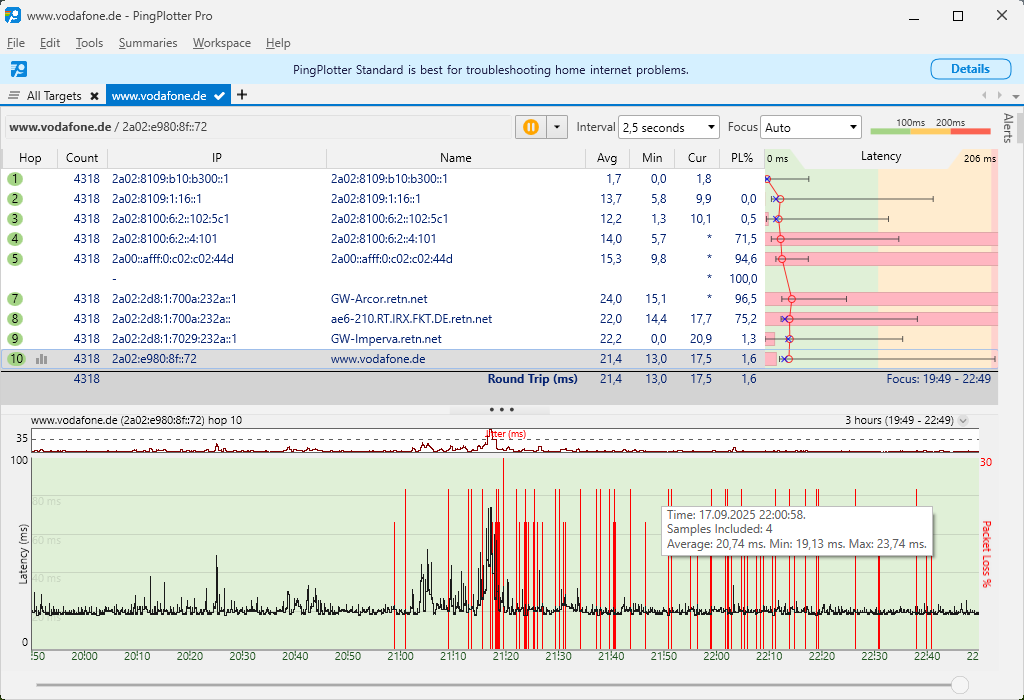
Task: Toggle hop 5 green circle
Action: [x=14, y=259]
